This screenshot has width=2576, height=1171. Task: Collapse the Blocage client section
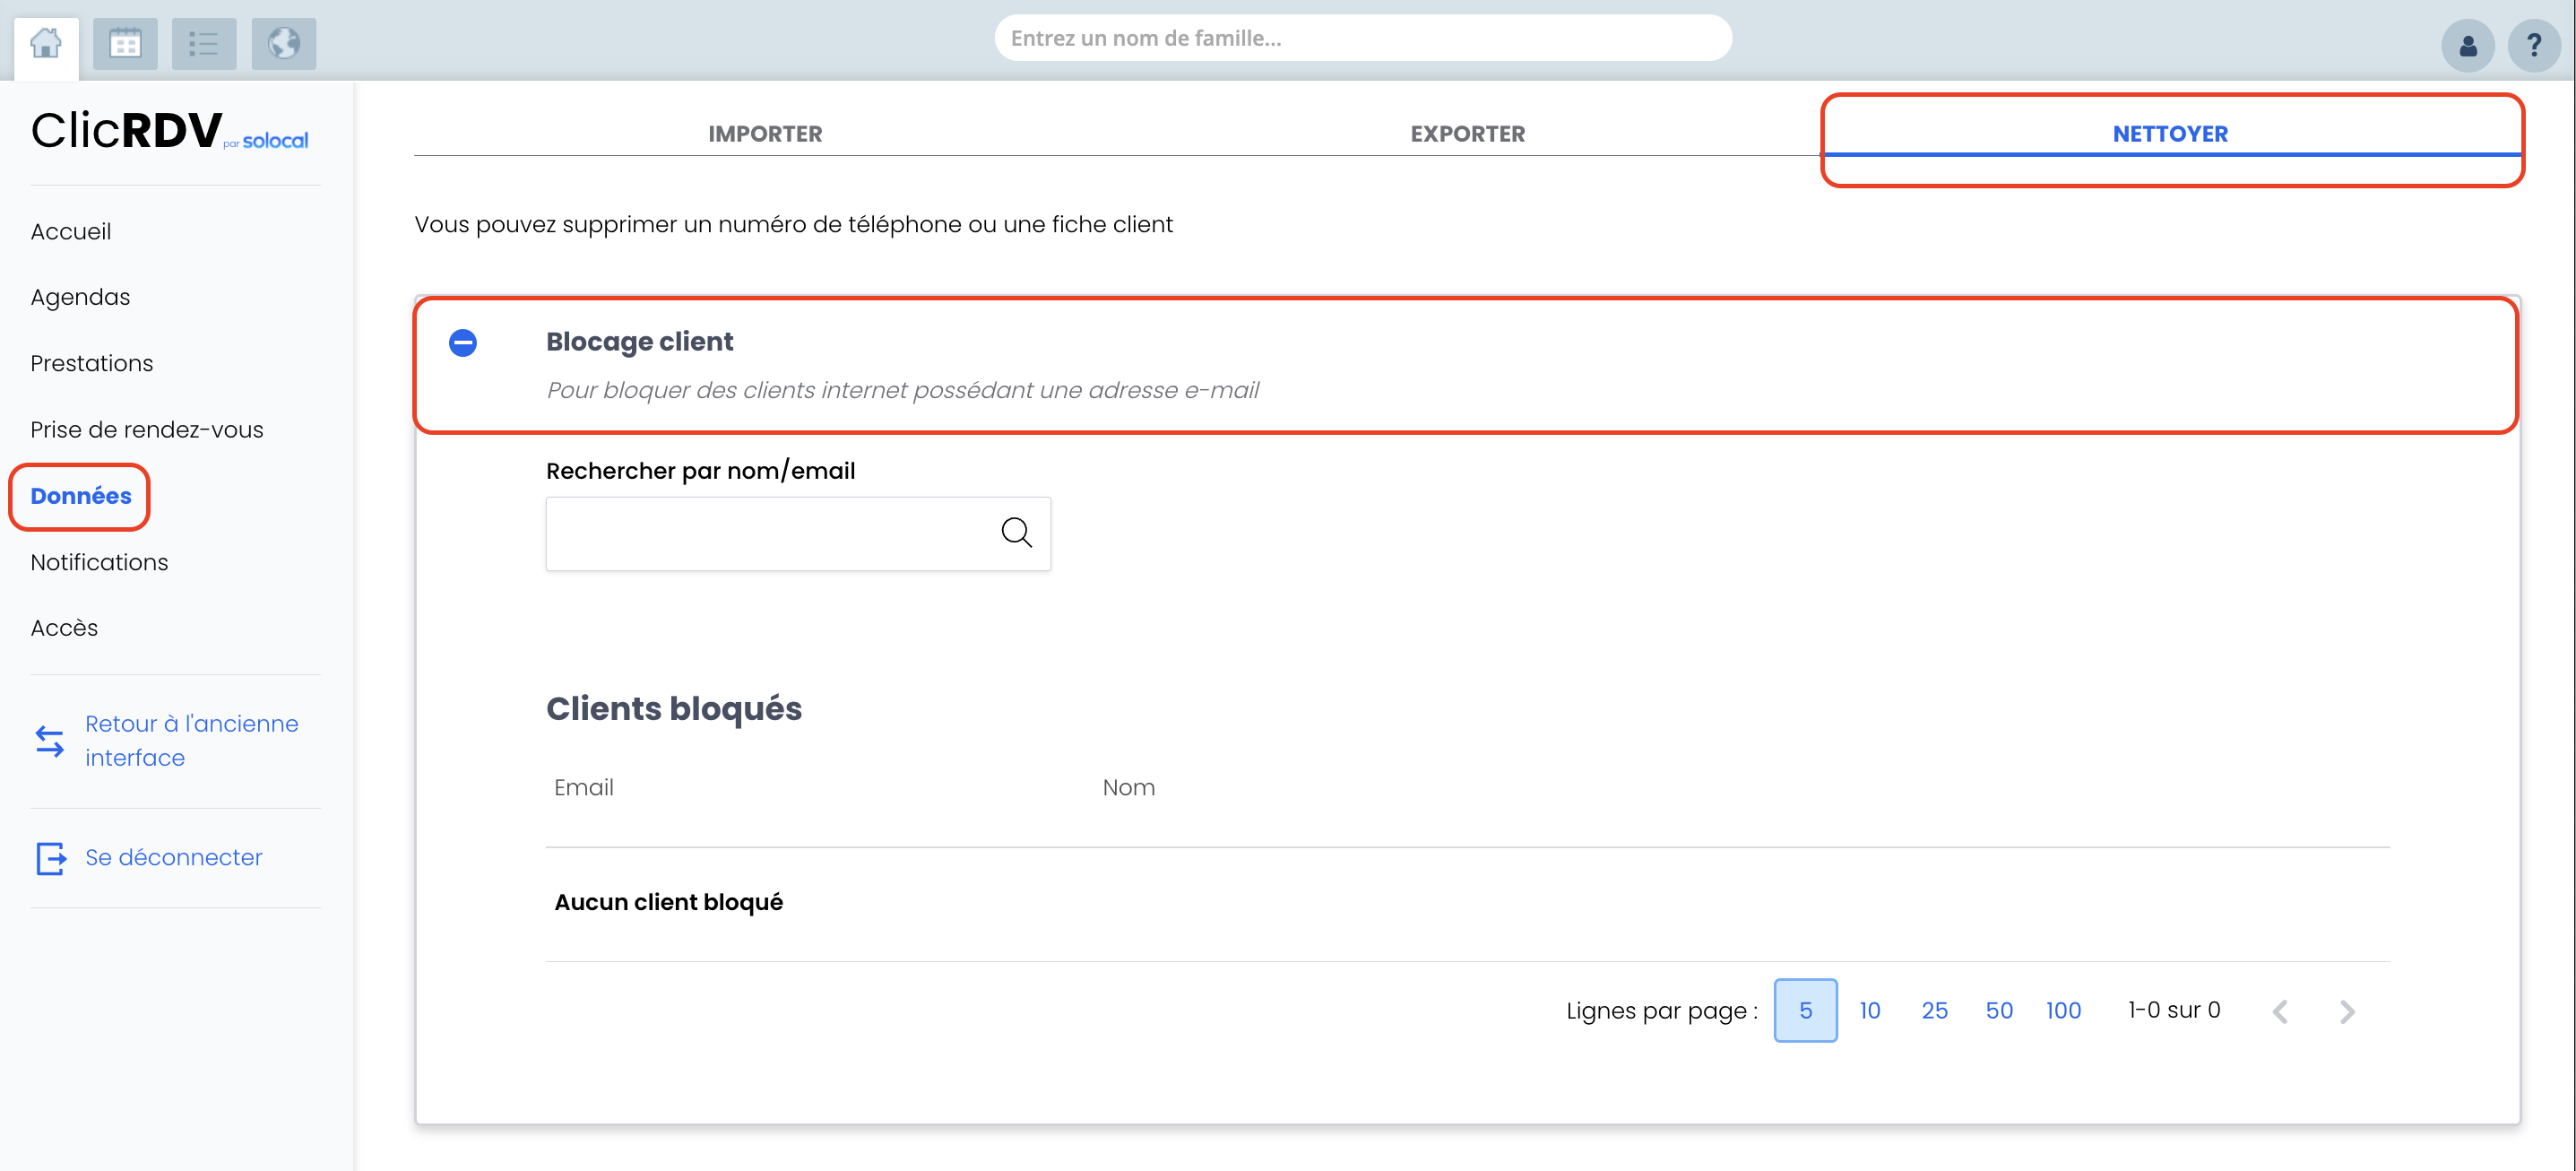463,343
